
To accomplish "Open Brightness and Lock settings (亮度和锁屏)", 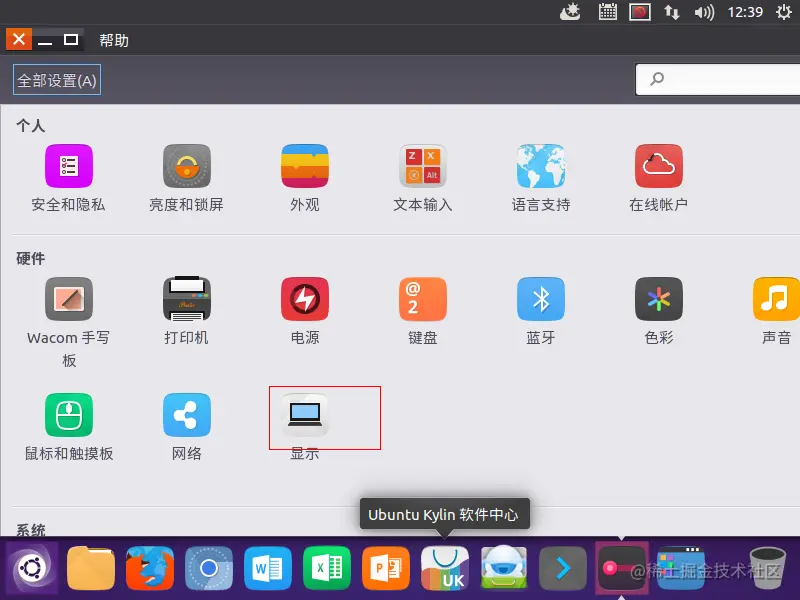I will [187, 178].
